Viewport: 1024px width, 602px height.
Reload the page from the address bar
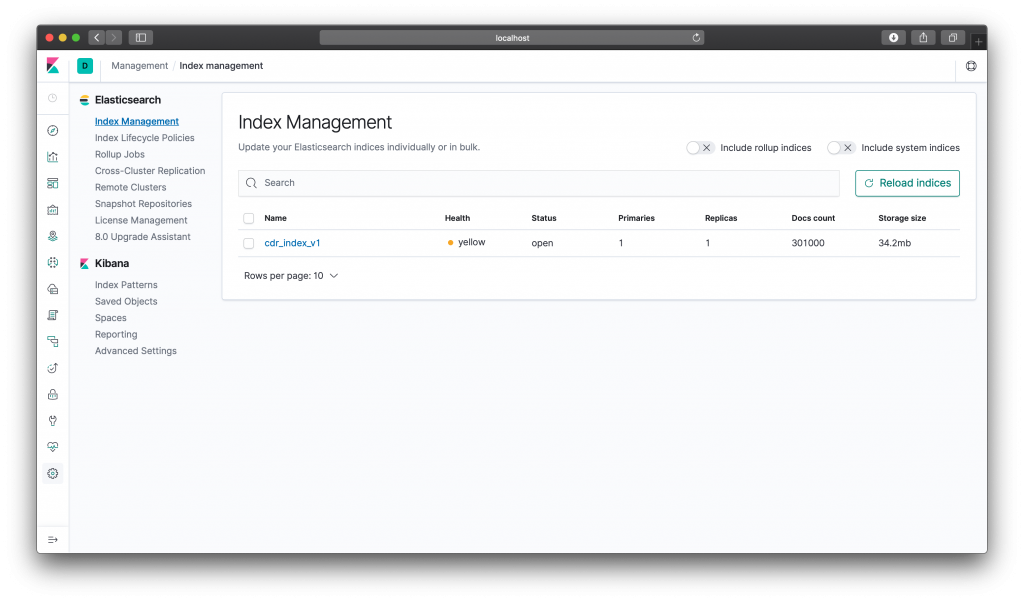tap(696, 38)
